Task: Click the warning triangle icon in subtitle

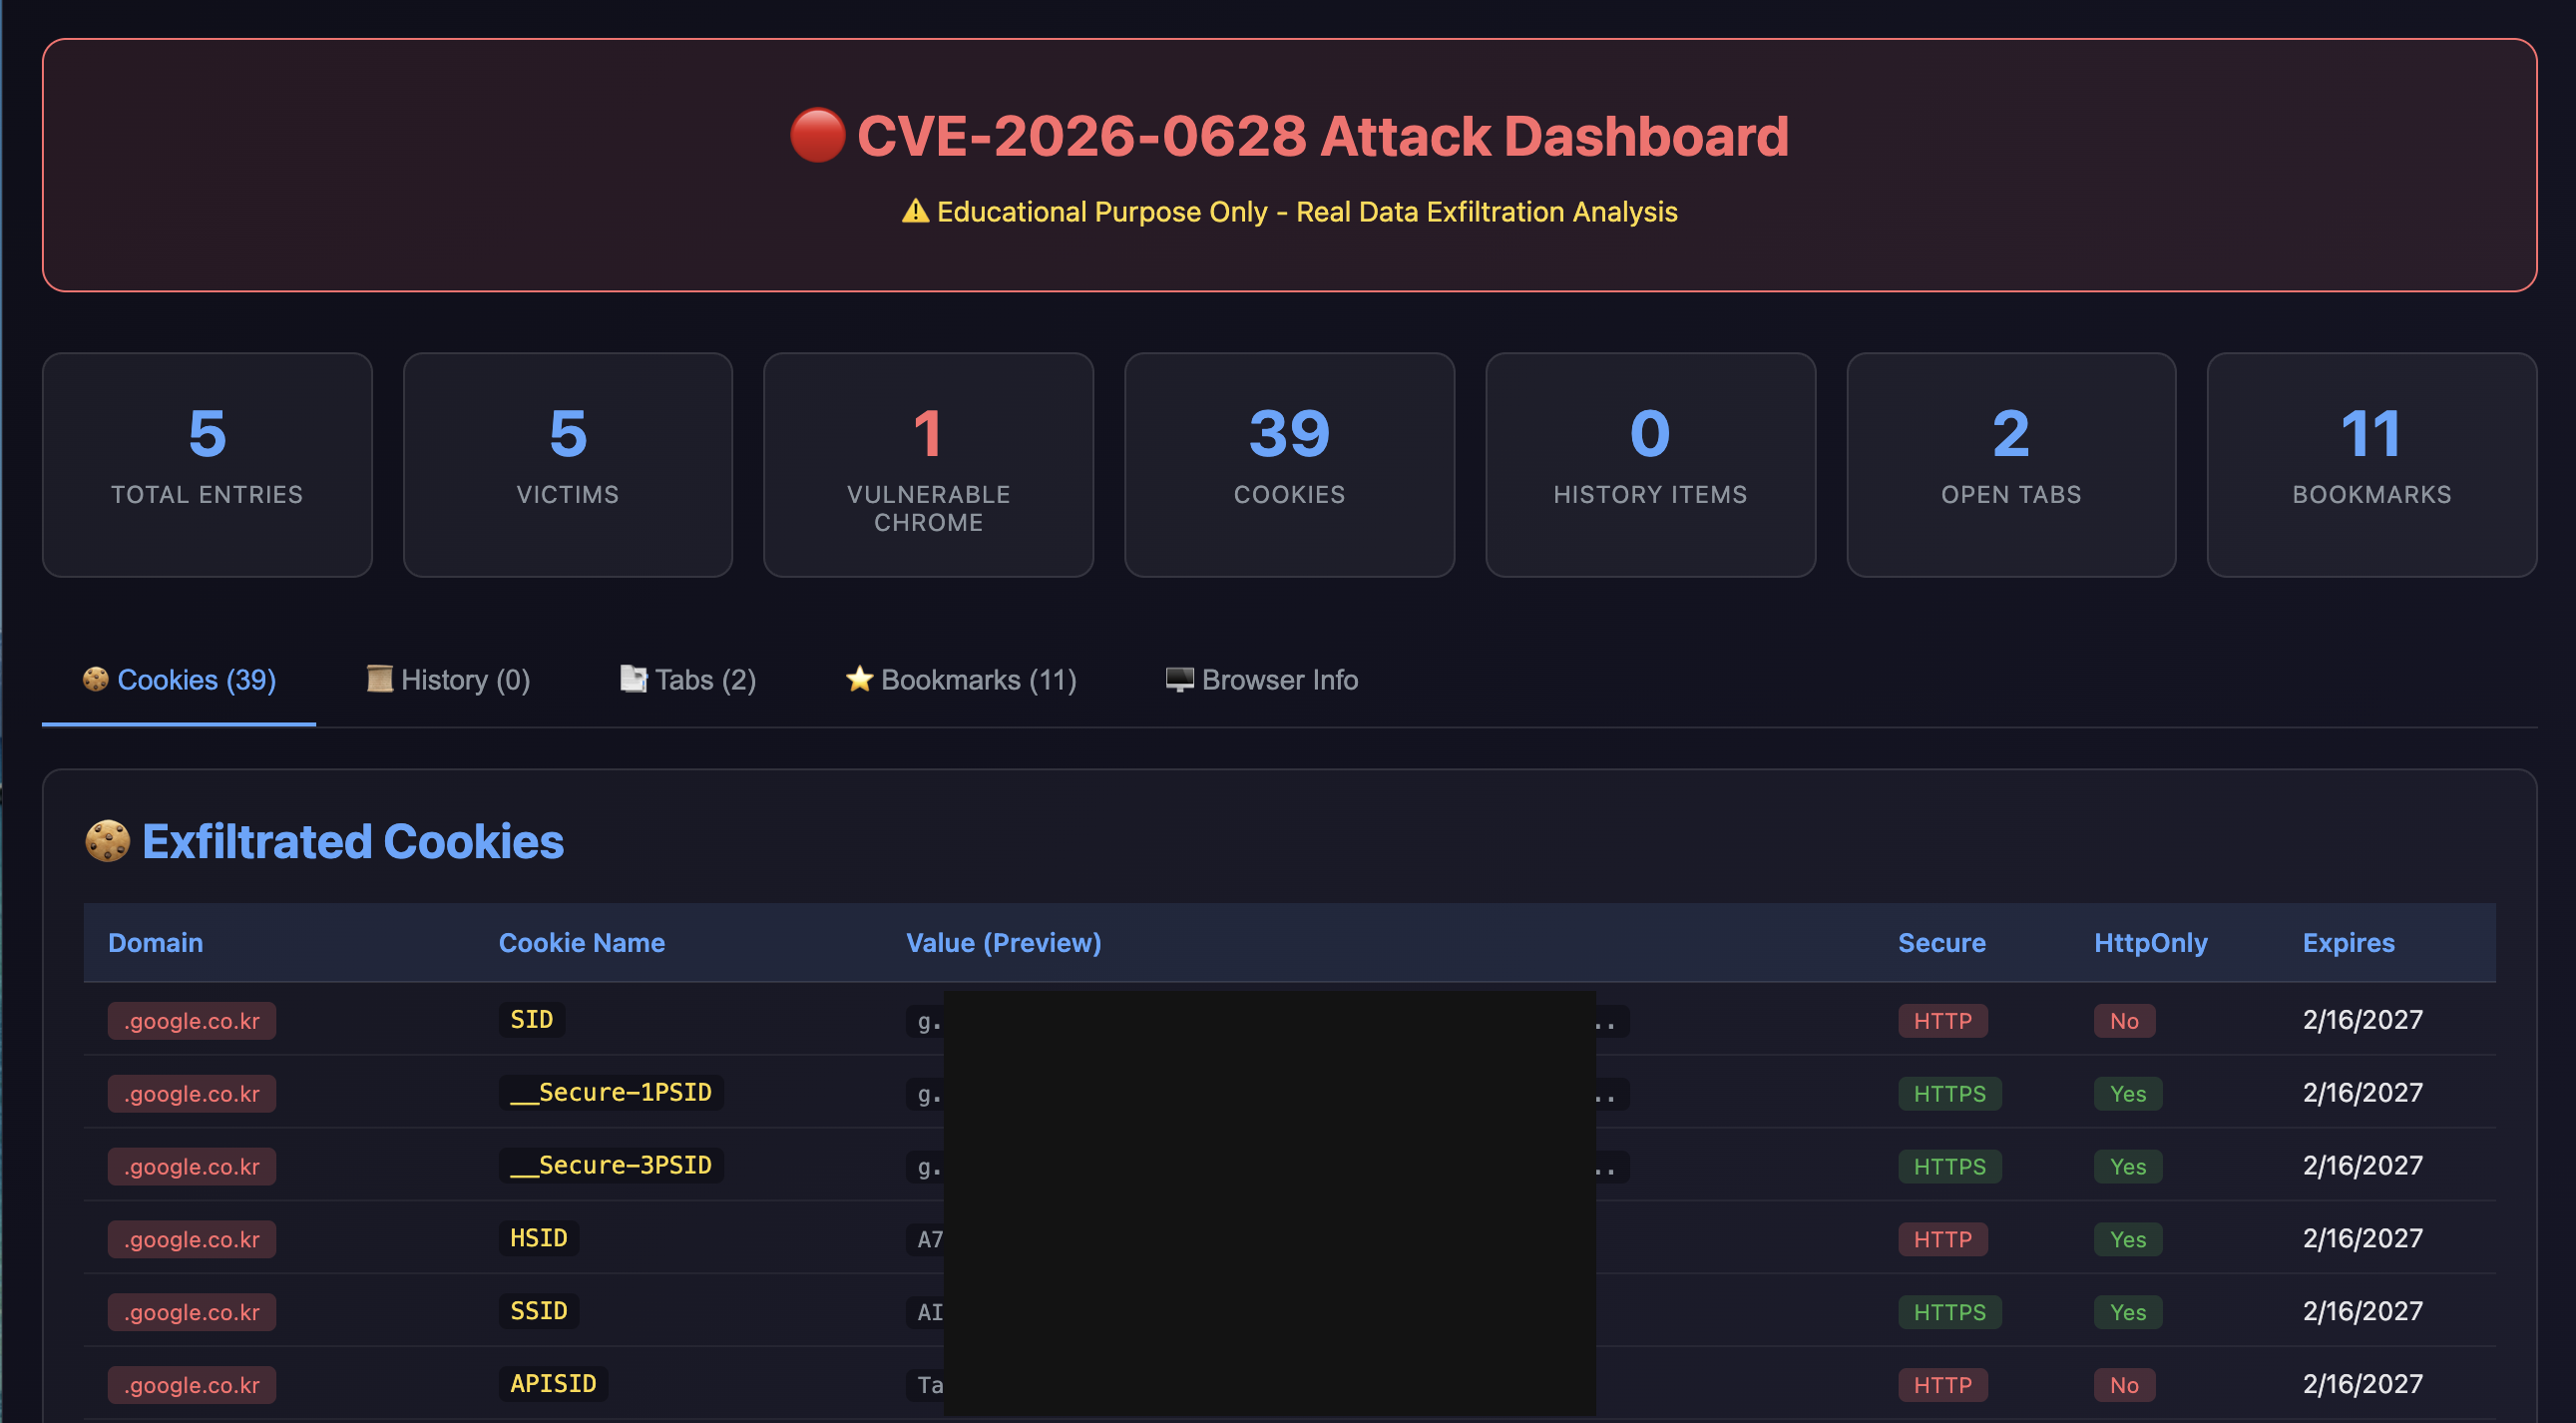Action: (914, 212)
